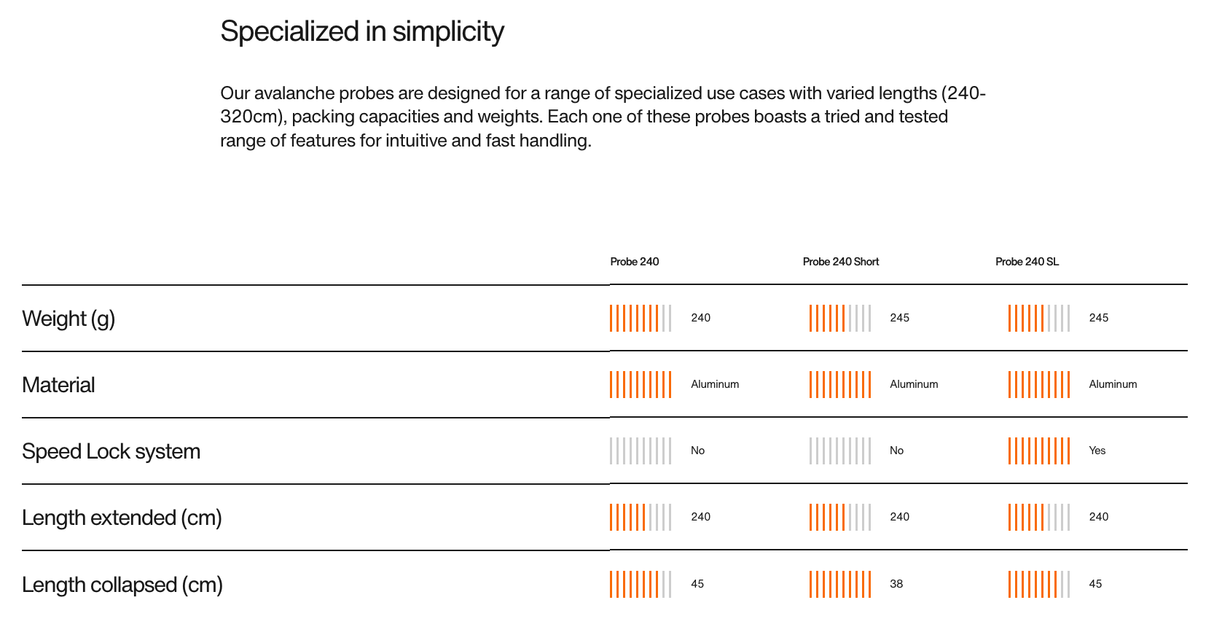Click Probe 240 SL Aluminum material gauge
The height and width of the screenshot is (643, 1214).
click(x=1039, y=384)
